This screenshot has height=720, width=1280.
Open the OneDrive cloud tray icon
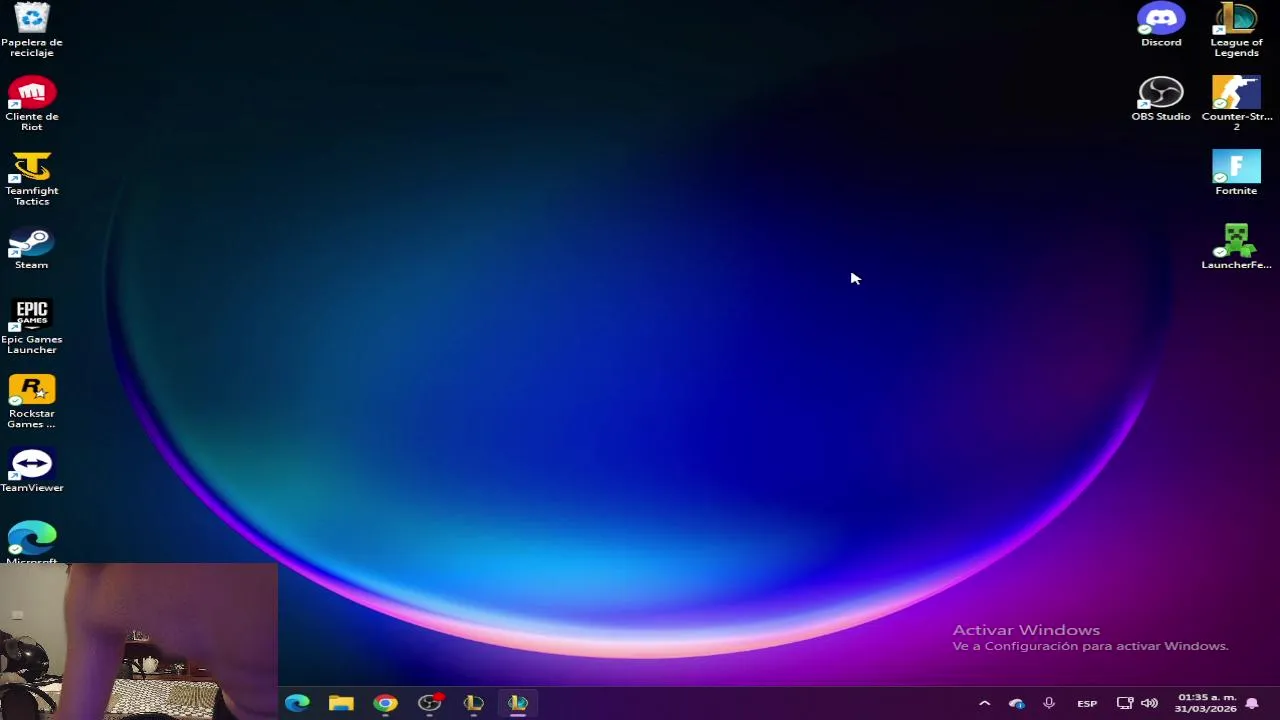pyautogui.click(x=1016, y=703)
